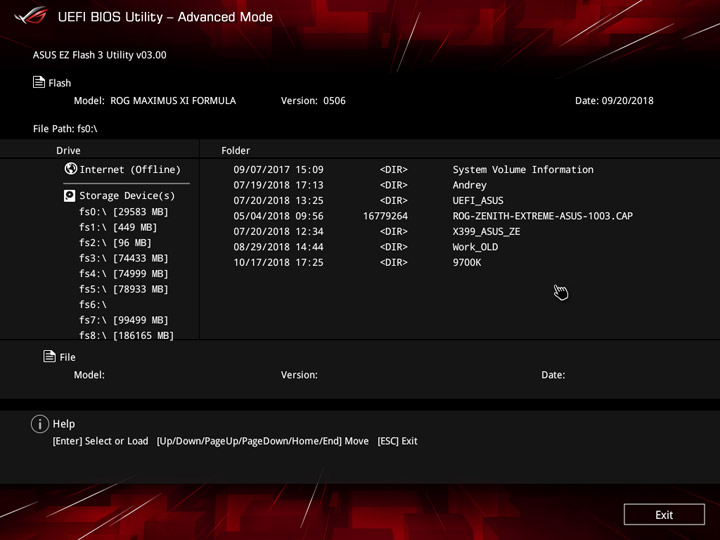Select drive fs8:\ [186165 MB]
Screen dimensions: 720x540
126,335
